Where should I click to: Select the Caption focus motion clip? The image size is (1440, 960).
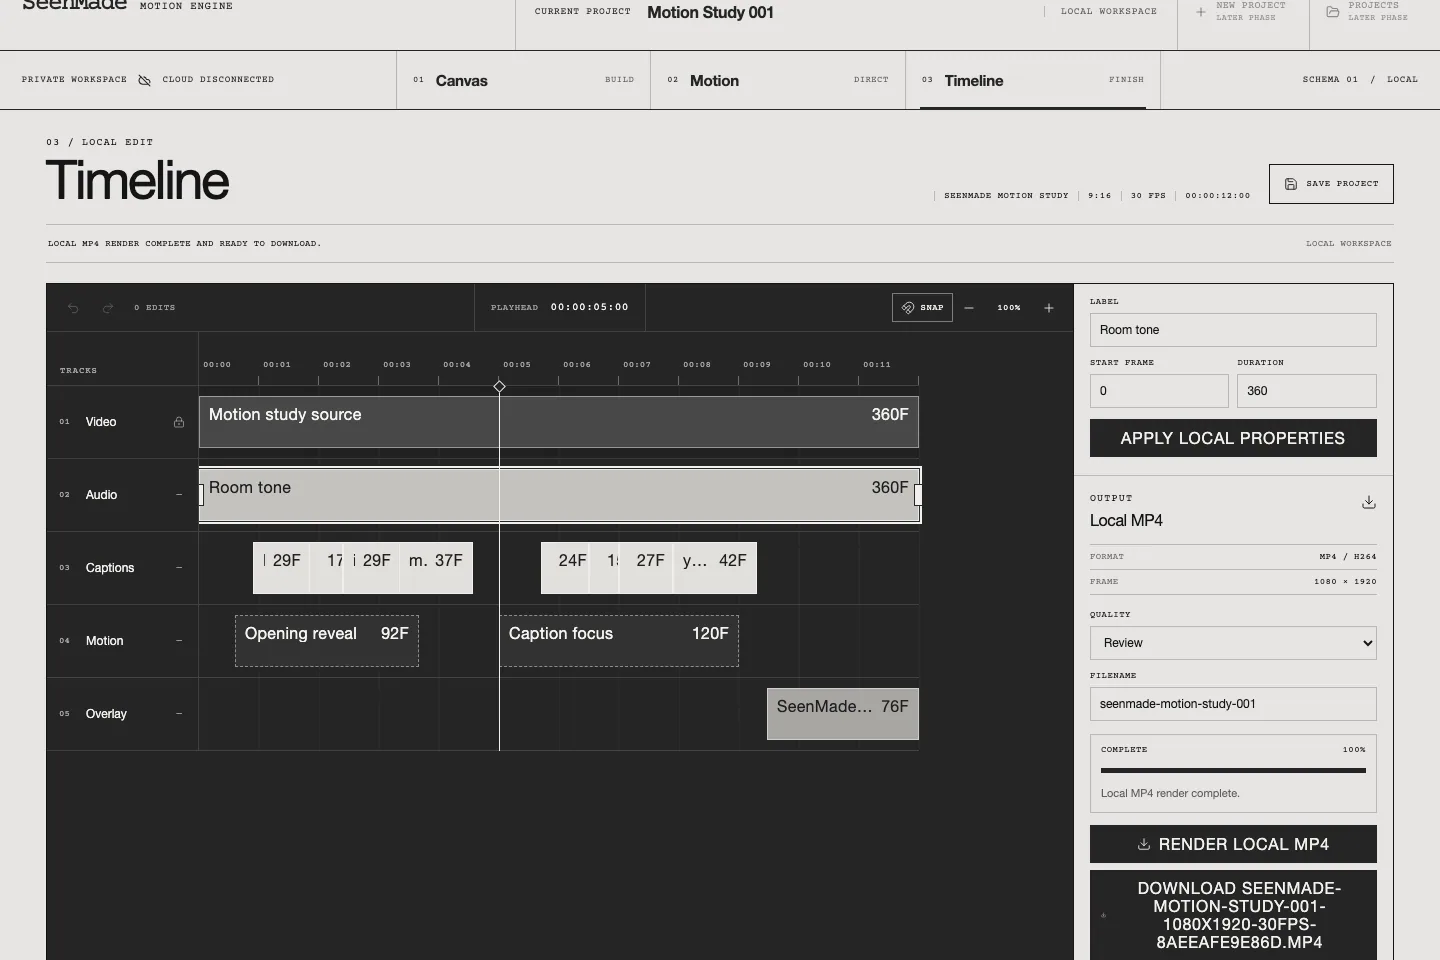[619, 641]
